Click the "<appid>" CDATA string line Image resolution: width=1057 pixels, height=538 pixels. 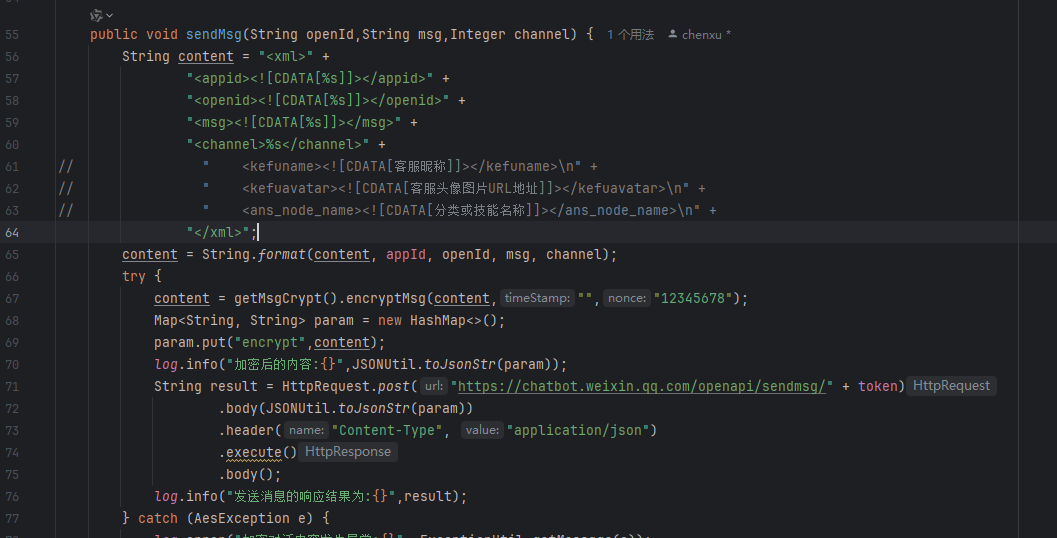click(x=310, y=78)
